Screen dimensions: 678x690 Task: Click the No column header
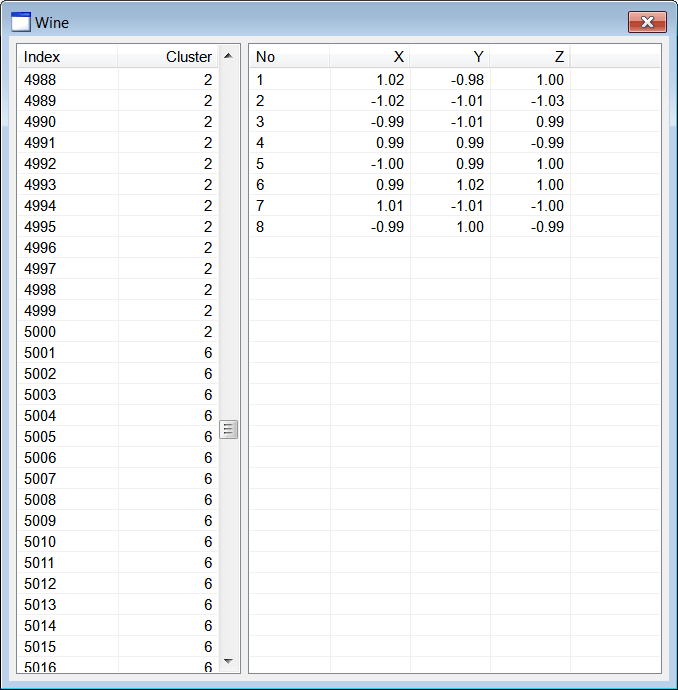(290, 57)
